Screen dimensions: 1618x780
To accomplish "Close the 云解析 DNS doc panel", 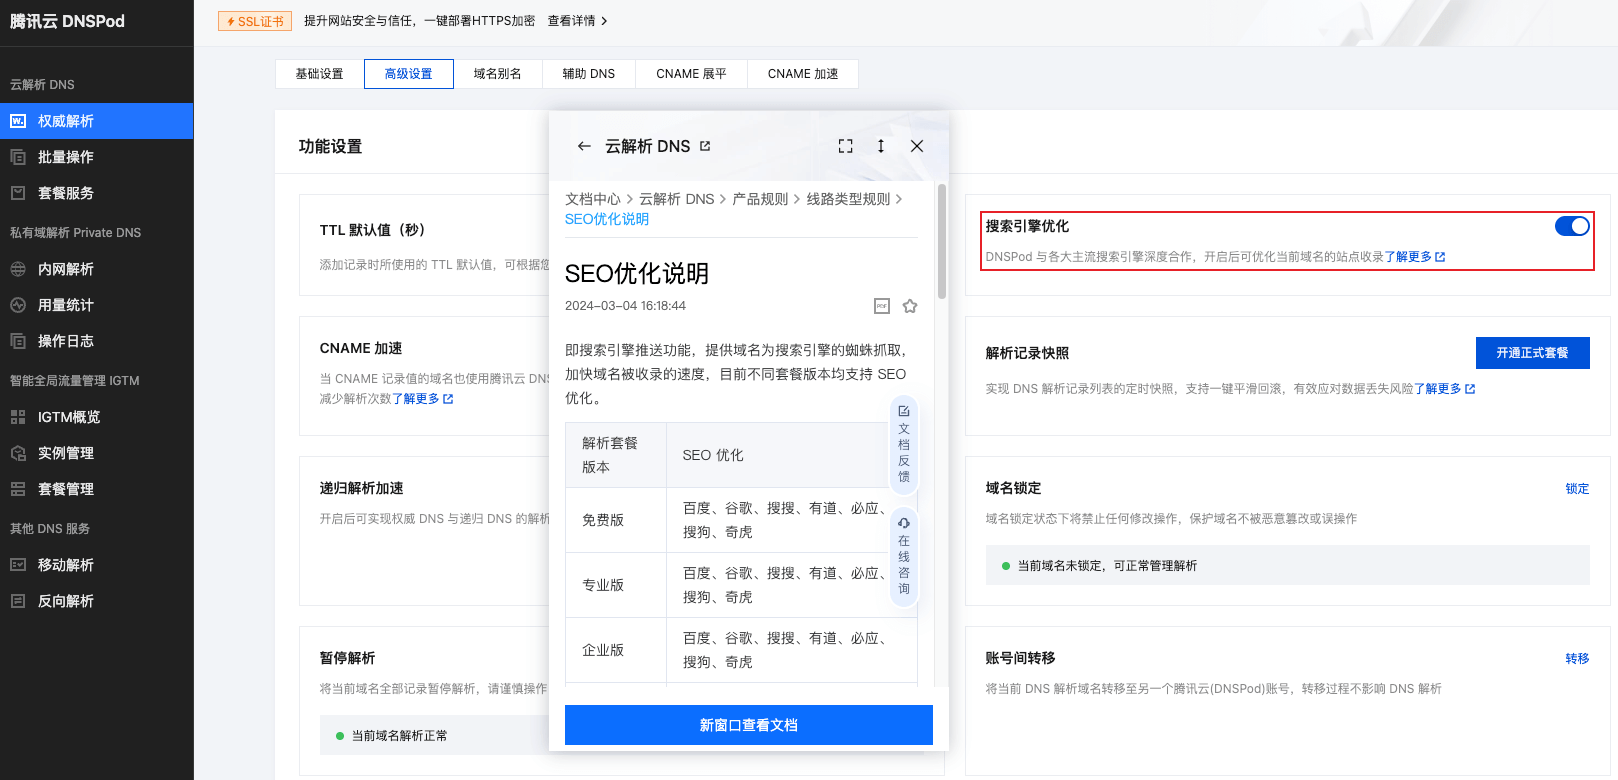I will click(917, 146).
